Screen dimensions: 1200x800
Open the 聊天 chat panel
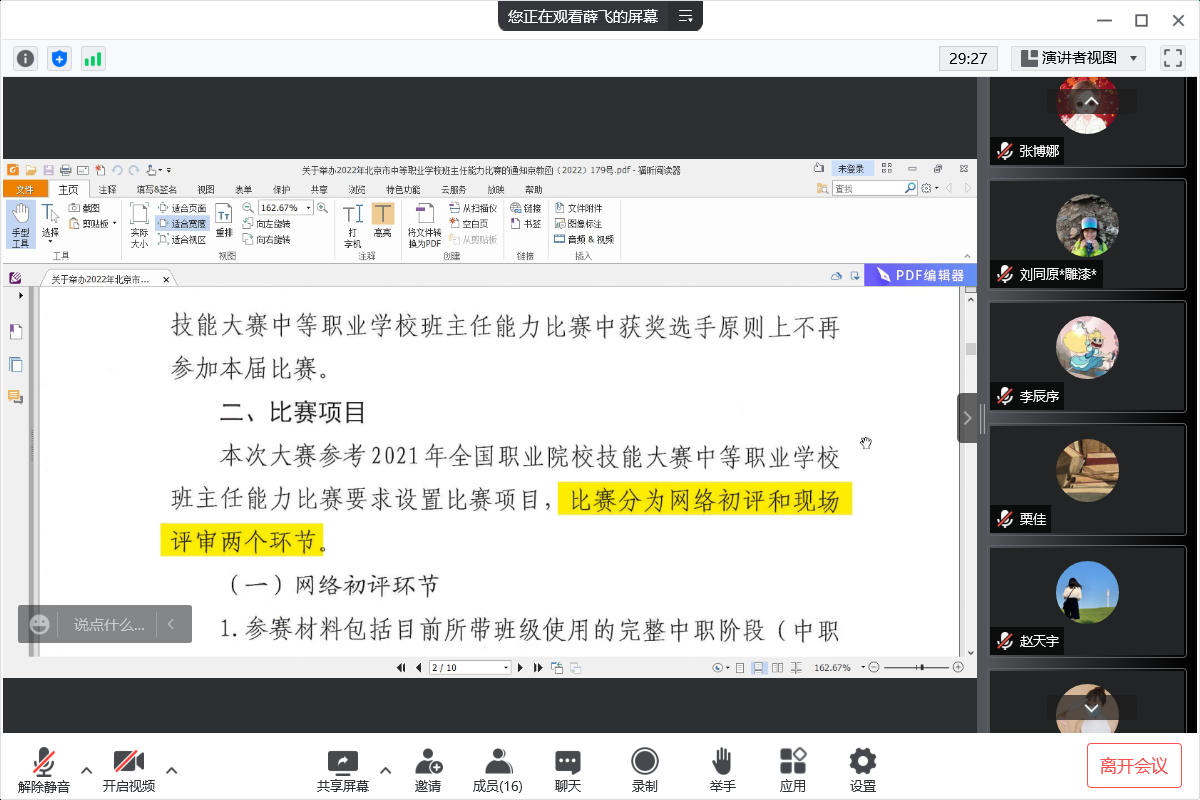pyautogui.click(x=568, y=770)
